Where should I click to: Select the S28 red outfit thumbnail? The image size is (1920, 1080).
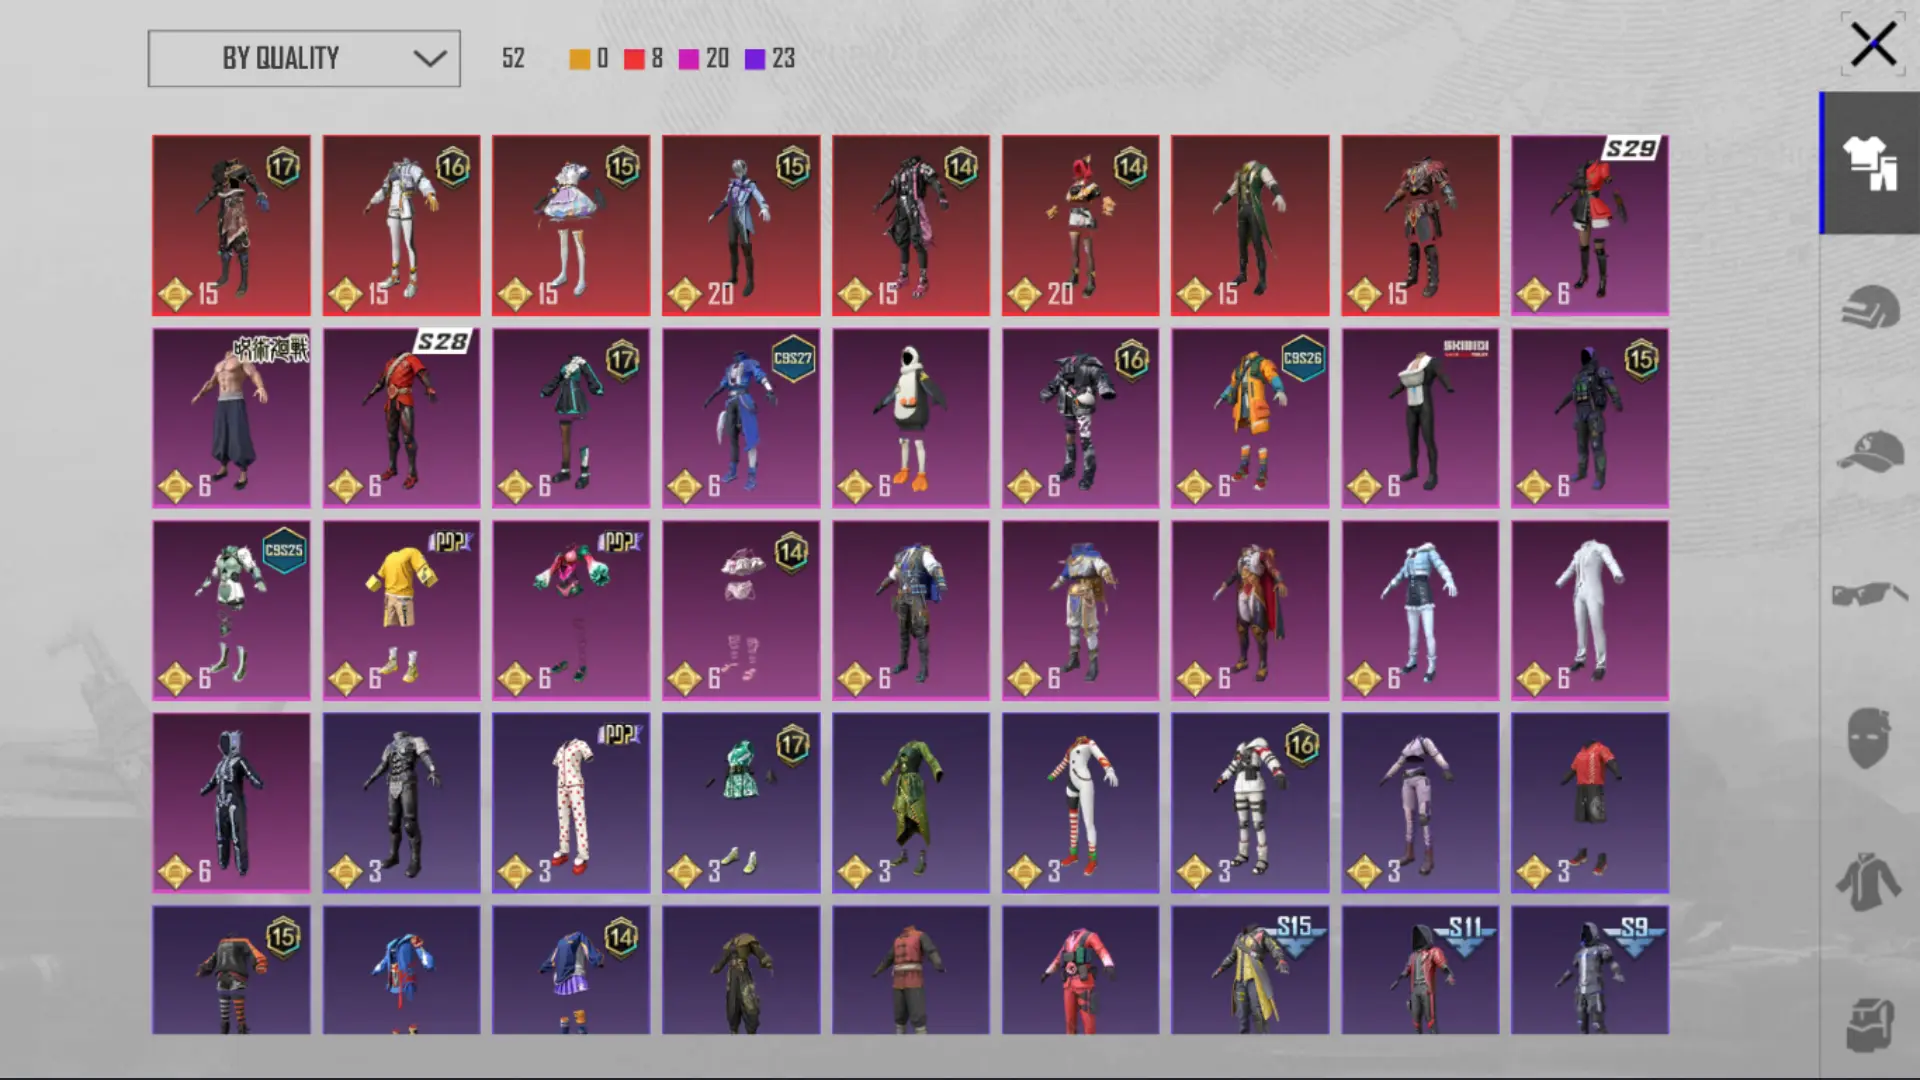[x=401, y=418]
